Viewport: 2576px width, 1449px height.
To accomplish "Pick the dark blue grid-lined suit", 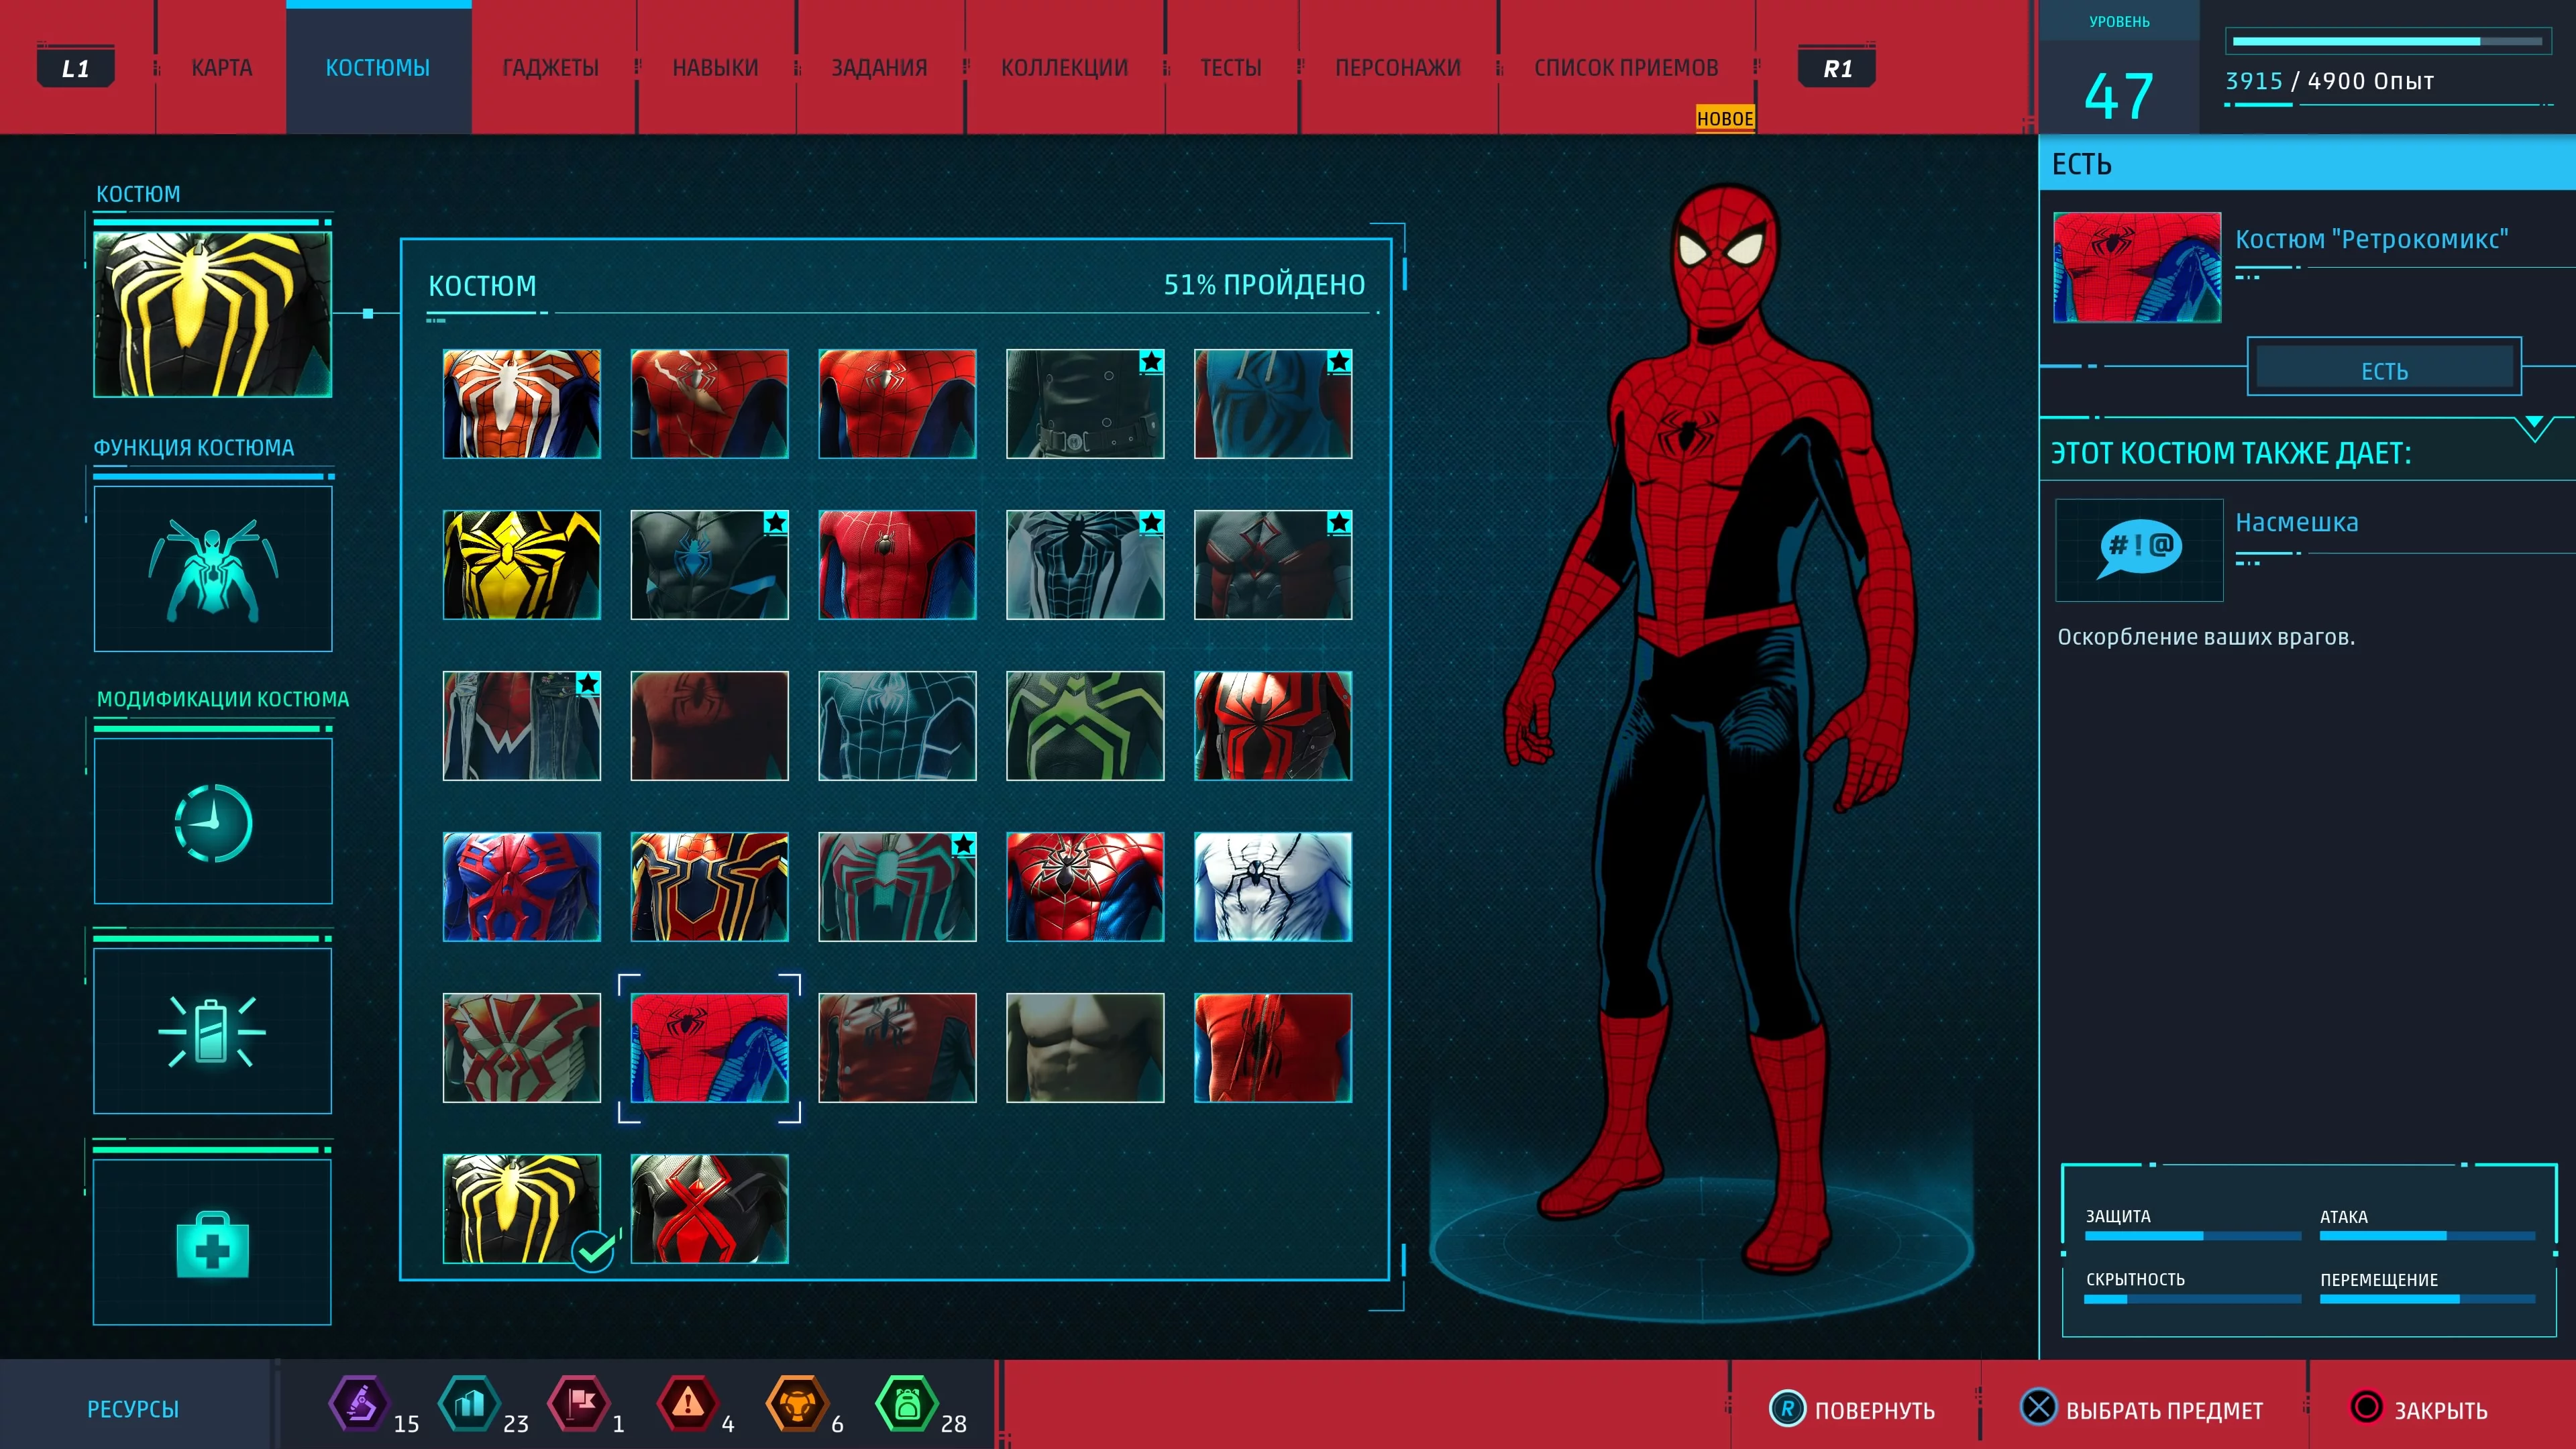I will click(897, 726).
